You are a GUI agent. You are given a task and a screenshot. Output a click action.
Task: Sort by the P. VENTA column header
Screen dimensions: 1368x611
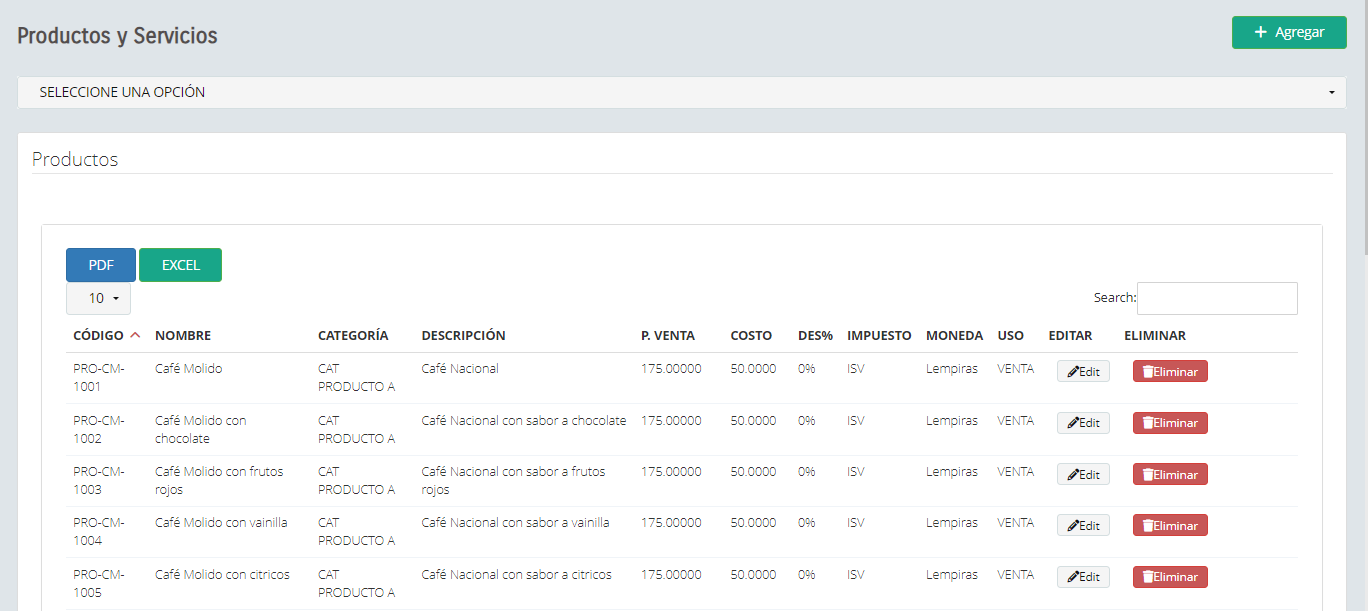(x=668, y=336)
